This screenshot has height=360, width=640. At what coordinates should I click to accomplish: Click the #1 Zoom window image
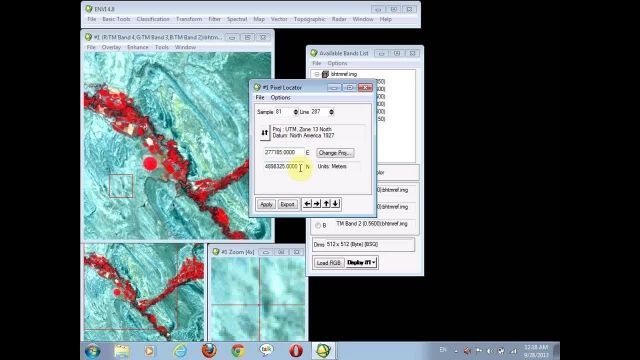(x=258, y=299)
